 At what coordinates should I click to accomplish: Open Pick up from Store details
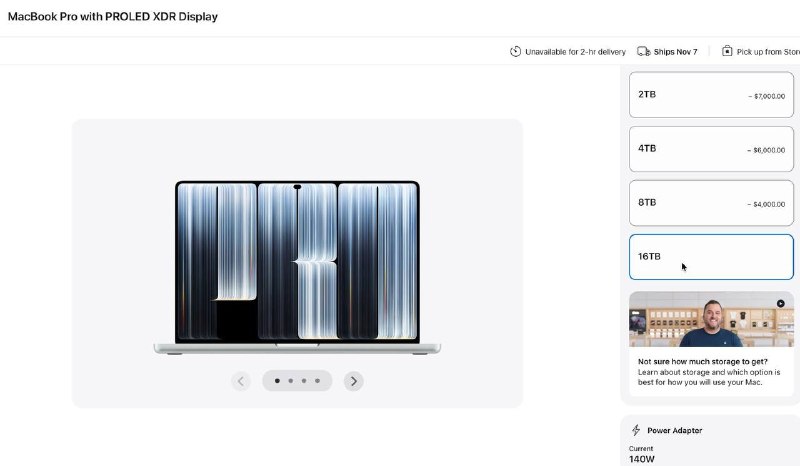pos(768,52)
